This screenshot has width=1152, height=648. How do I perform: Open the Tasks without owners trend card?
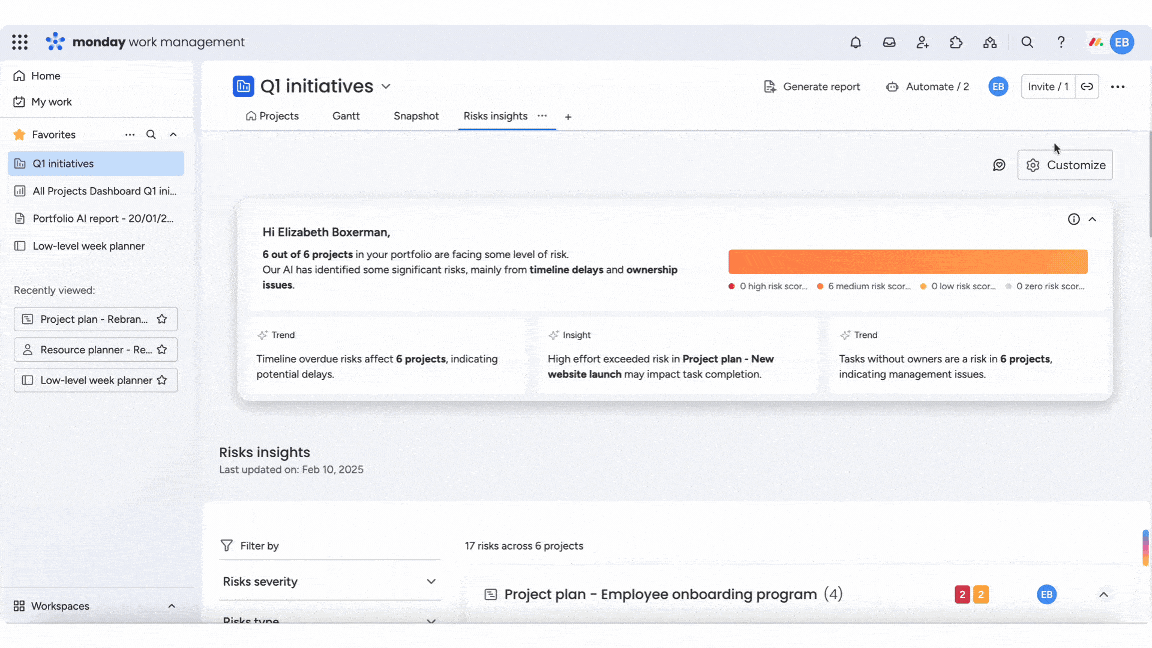coord(968,356)
